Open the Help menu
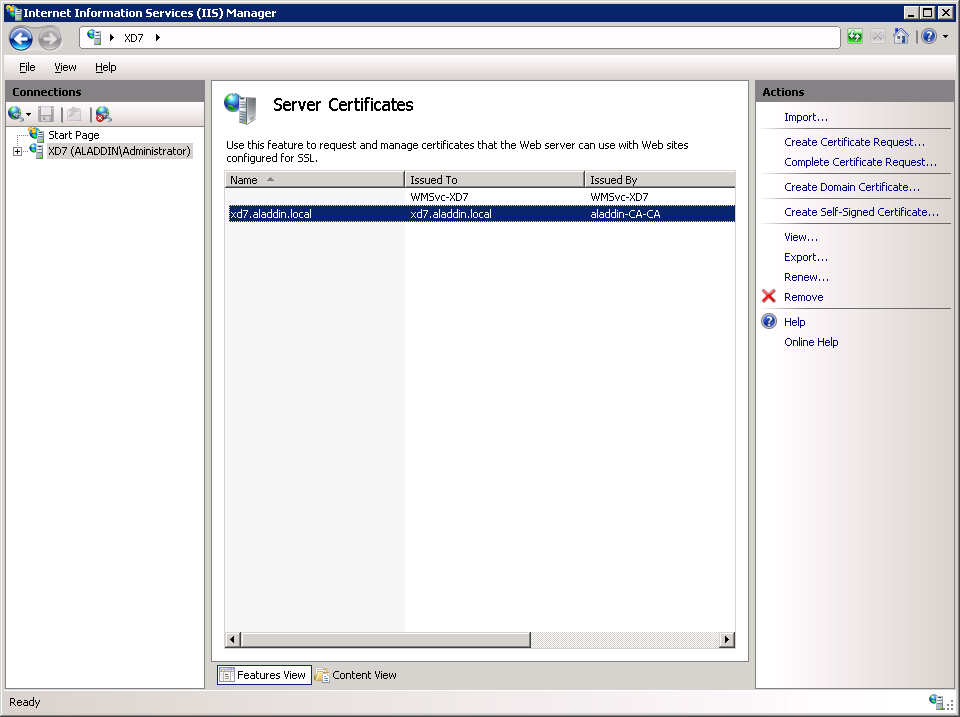The width and height of the screenshot is (960, 717). pos(105,67)
